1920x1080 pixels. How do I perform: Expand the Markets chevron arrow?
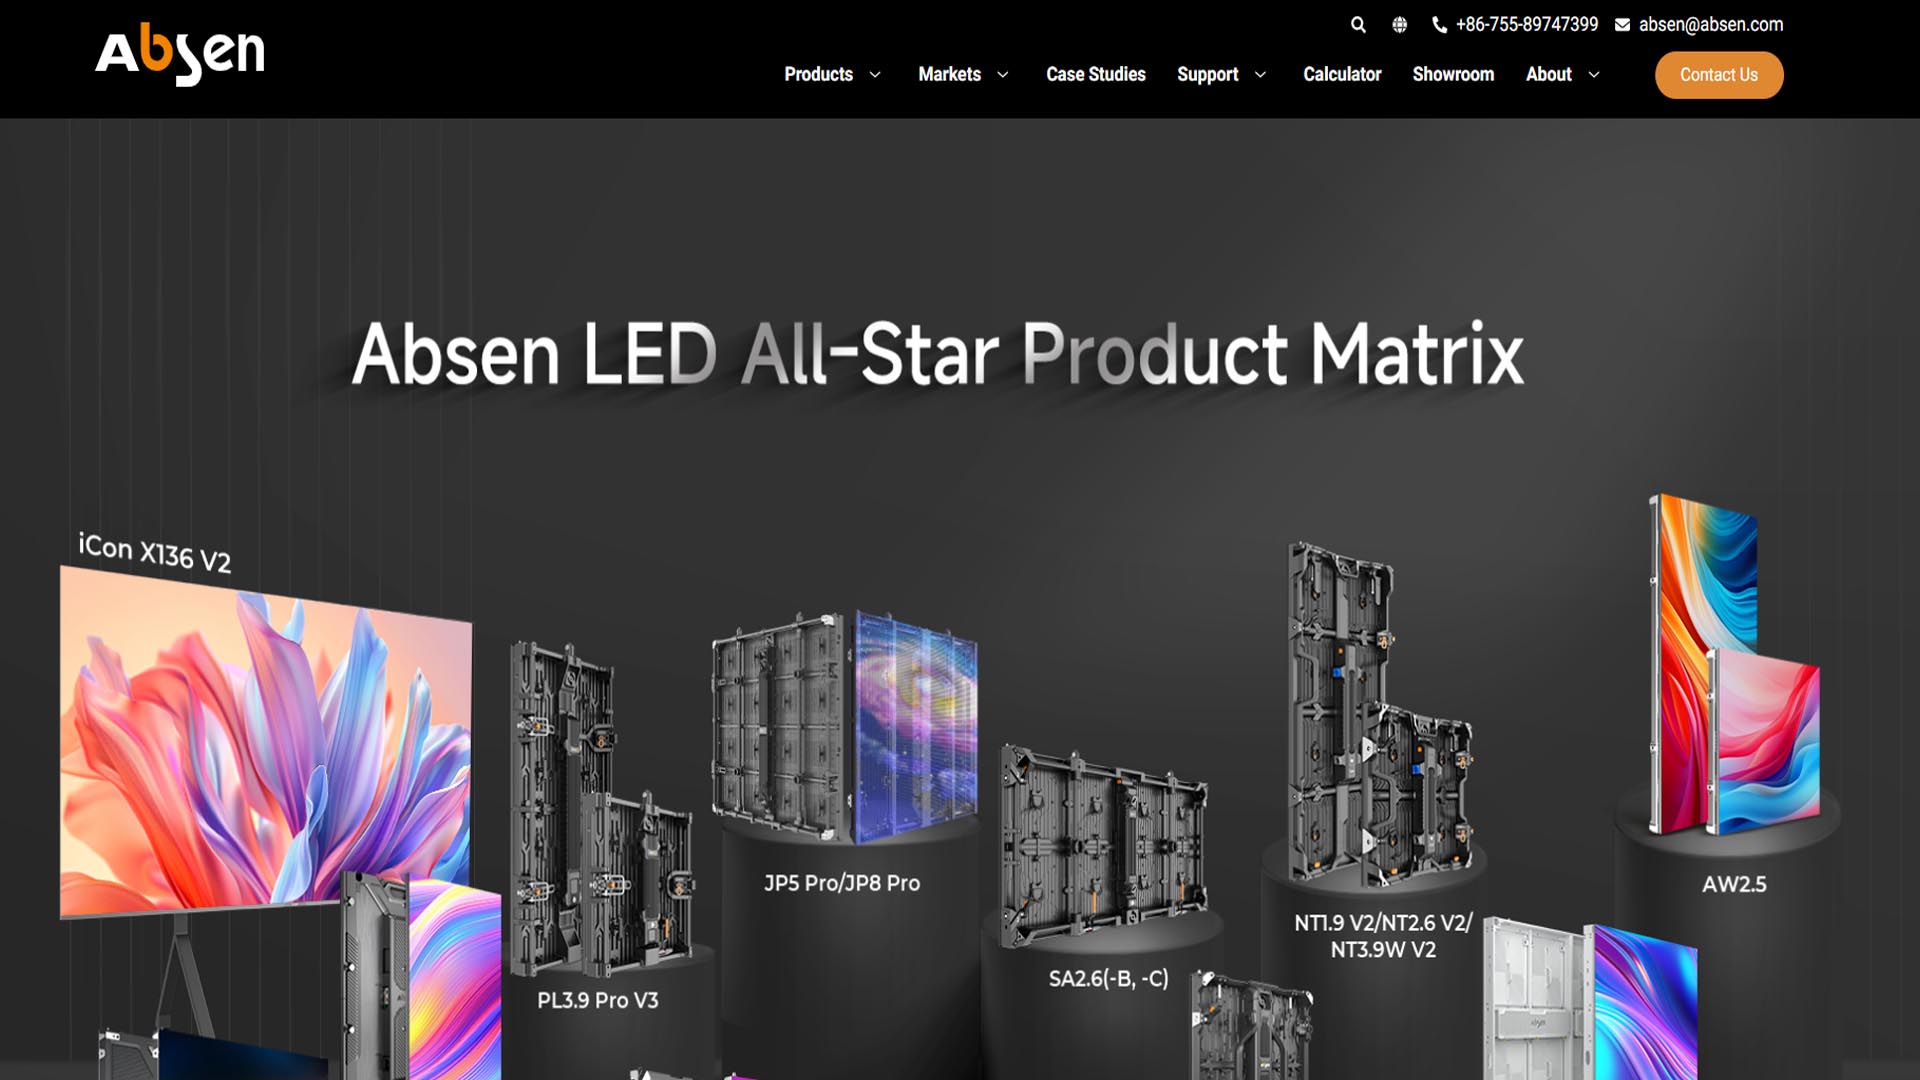tap(1003, 75)
